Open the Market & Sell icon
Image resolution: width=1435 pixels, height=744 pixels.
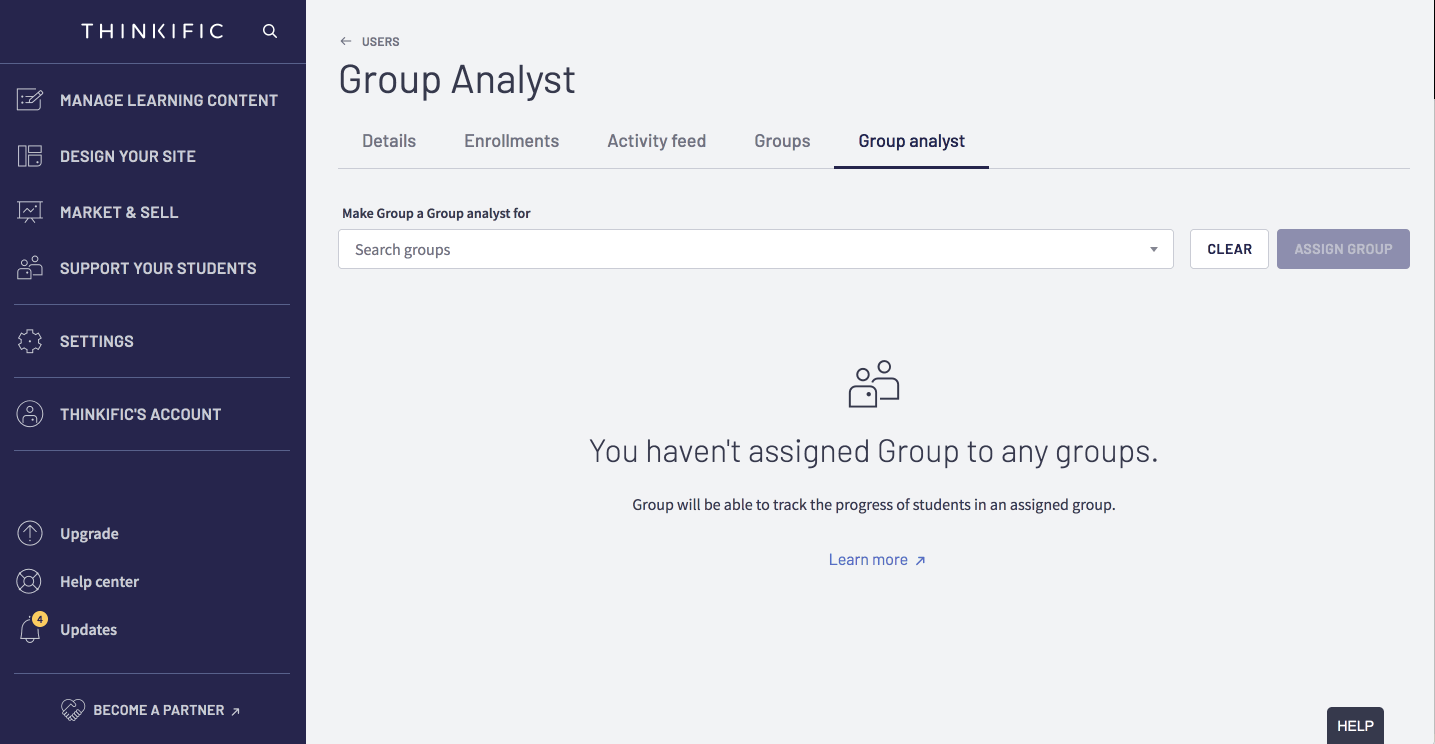29,211
